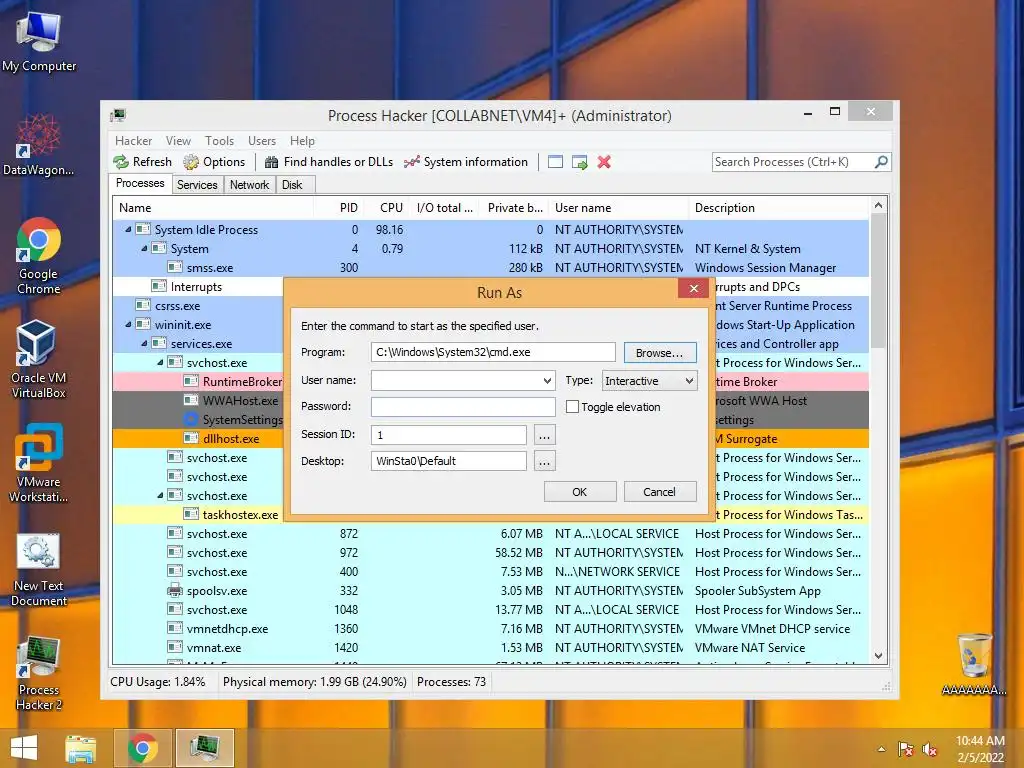Image resolution: width=1024 pixels, height=768 pixels.
Task: Open System information
Action: [x=466, y=162]
